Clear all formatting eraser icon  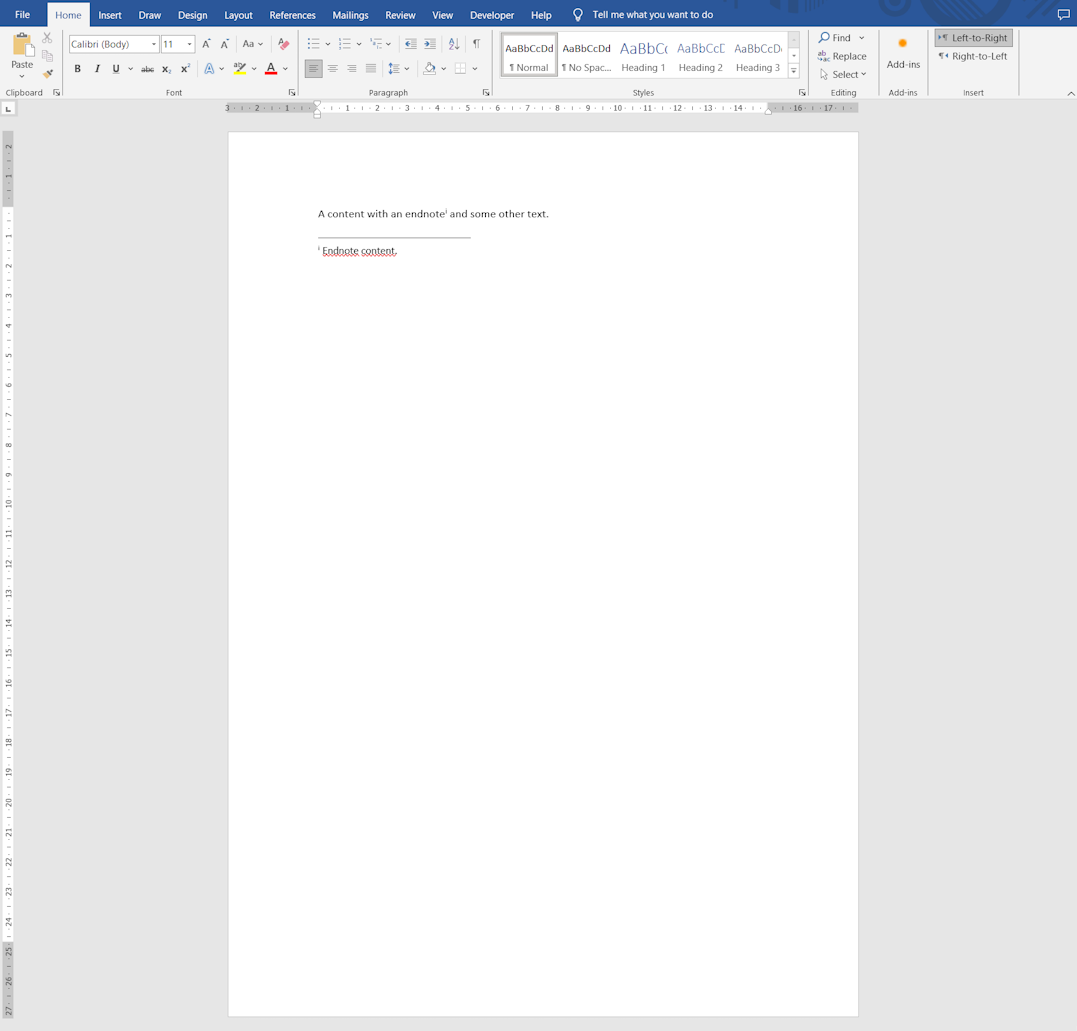pyautogui.click(x=284, y=44)
